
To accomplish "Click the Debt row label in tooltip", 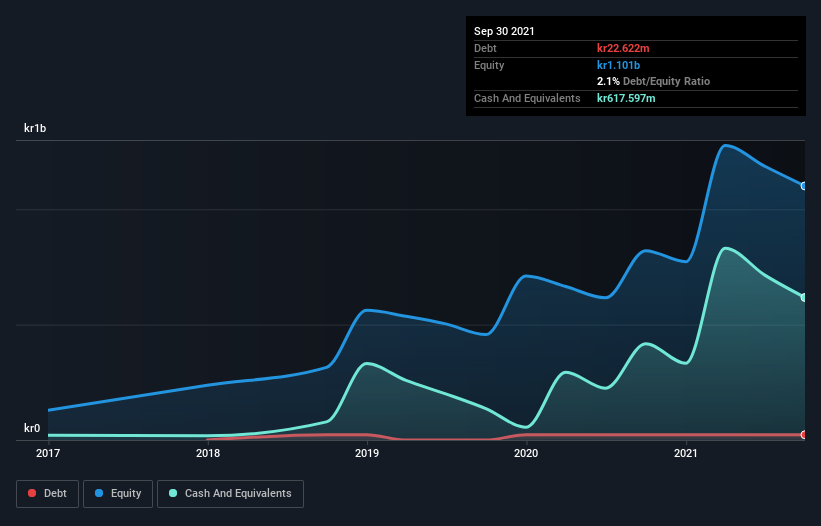I will 485,48.
